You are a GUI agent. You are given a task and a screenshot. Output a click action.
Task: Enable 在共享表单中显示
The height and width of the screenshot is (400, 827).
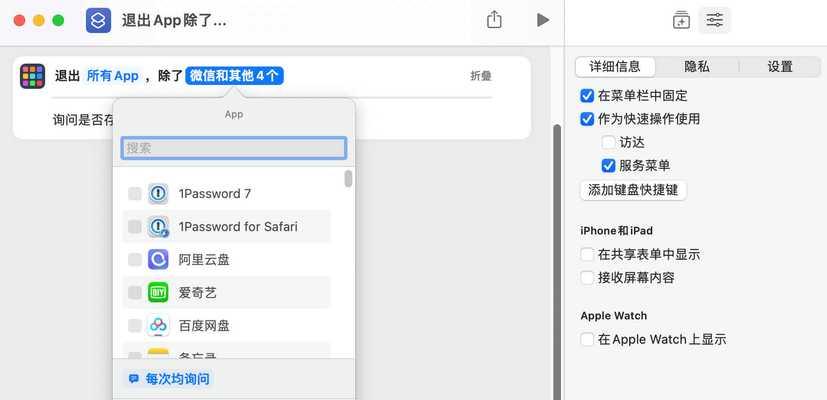pos(587,254)
